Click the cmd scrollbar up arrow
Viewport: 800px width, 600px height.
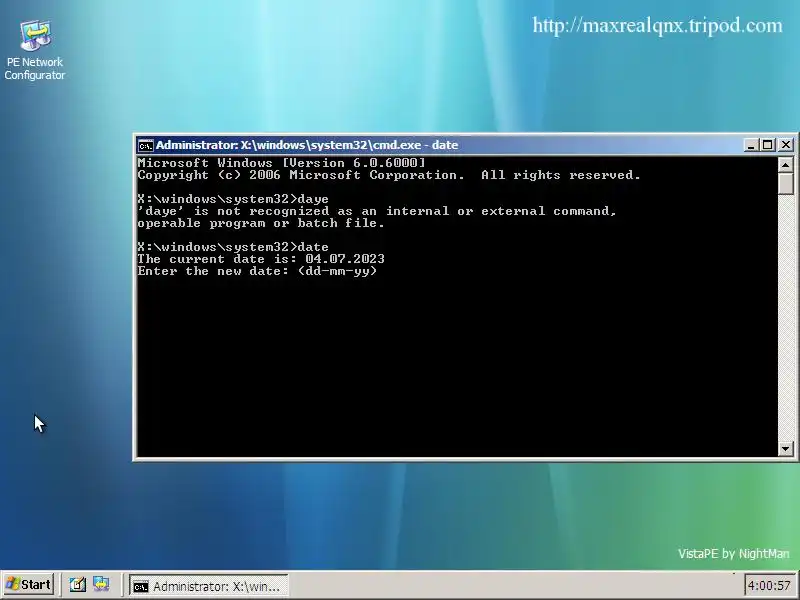tap(785, 165)
